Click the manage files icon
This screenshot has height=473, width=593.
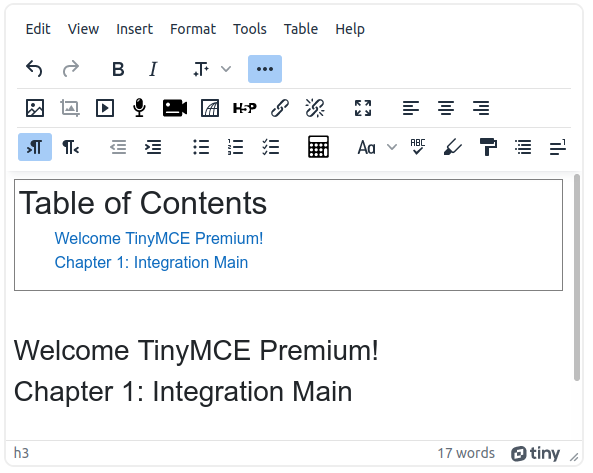[x=210, y=108]
